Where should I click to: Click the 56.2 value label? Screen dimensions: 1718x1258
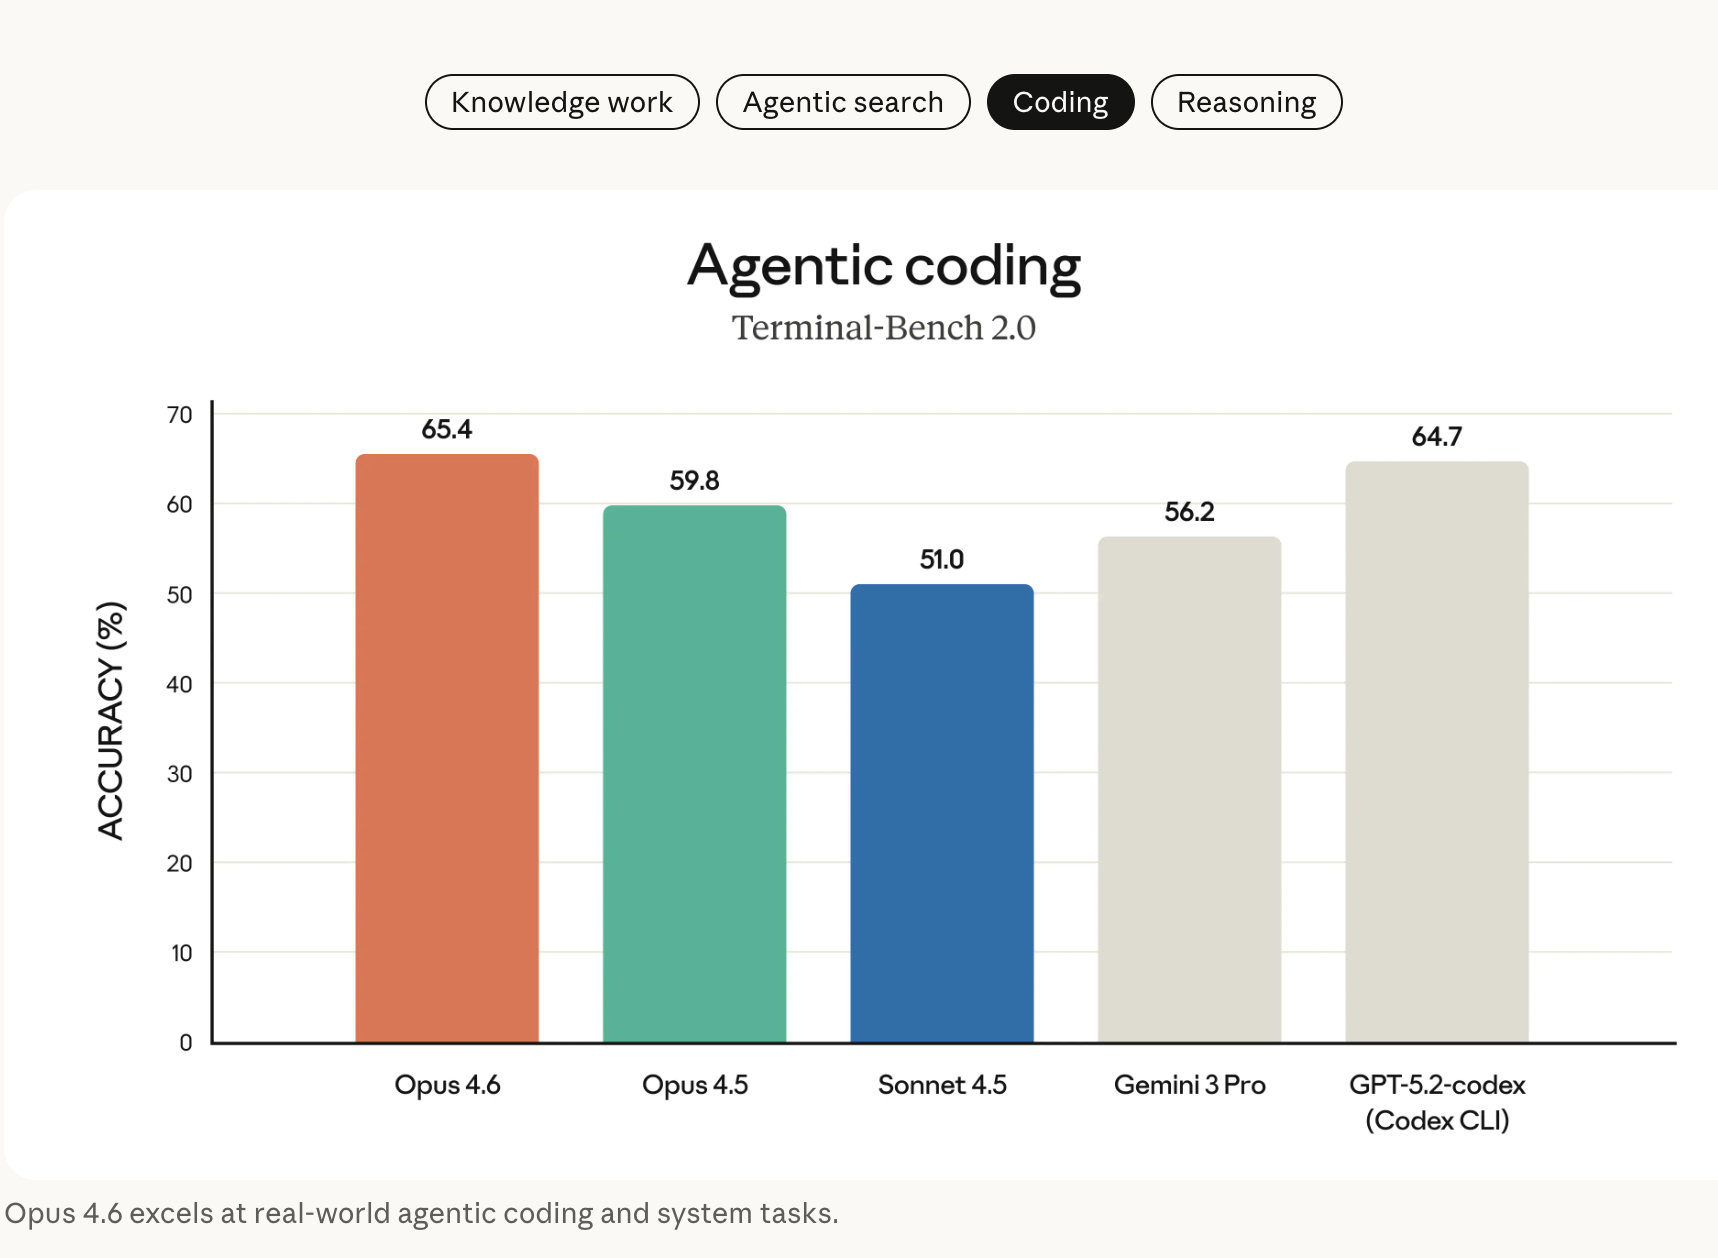pyautogui.click(x=1189, y=512)
